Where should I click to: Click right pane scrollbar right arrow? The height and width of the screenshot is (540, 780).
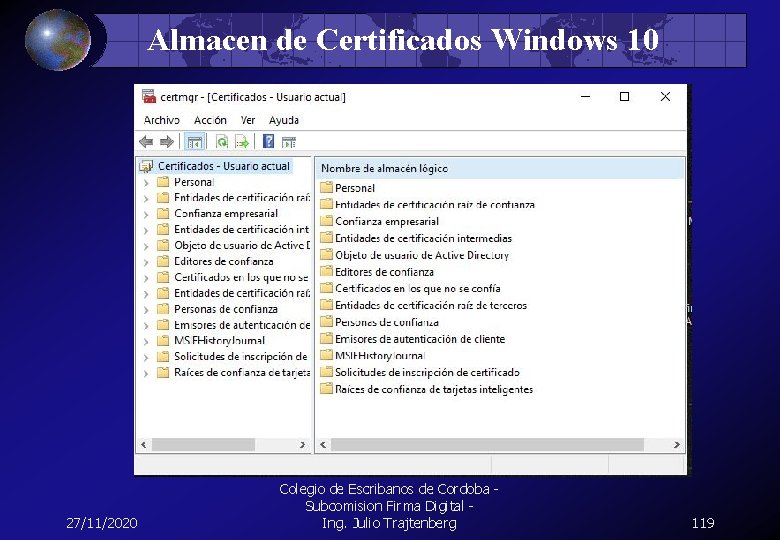coord(677,445)
